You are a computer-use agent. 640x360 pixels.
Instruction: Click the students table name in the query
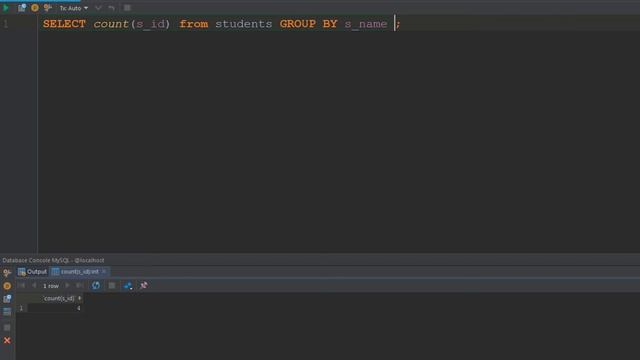244,24
